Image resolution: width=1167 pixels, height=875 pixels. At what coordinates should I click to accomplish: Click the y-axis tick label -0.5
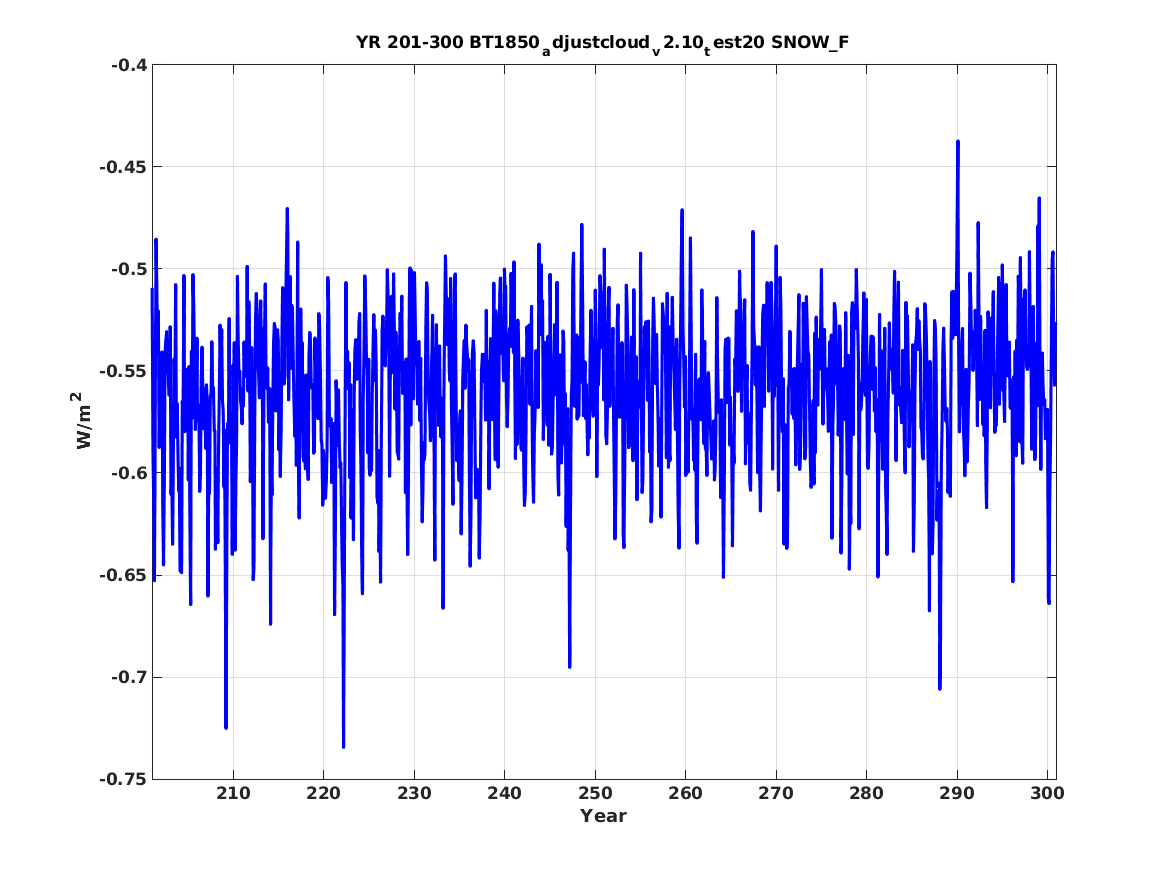tap(129, 269)
